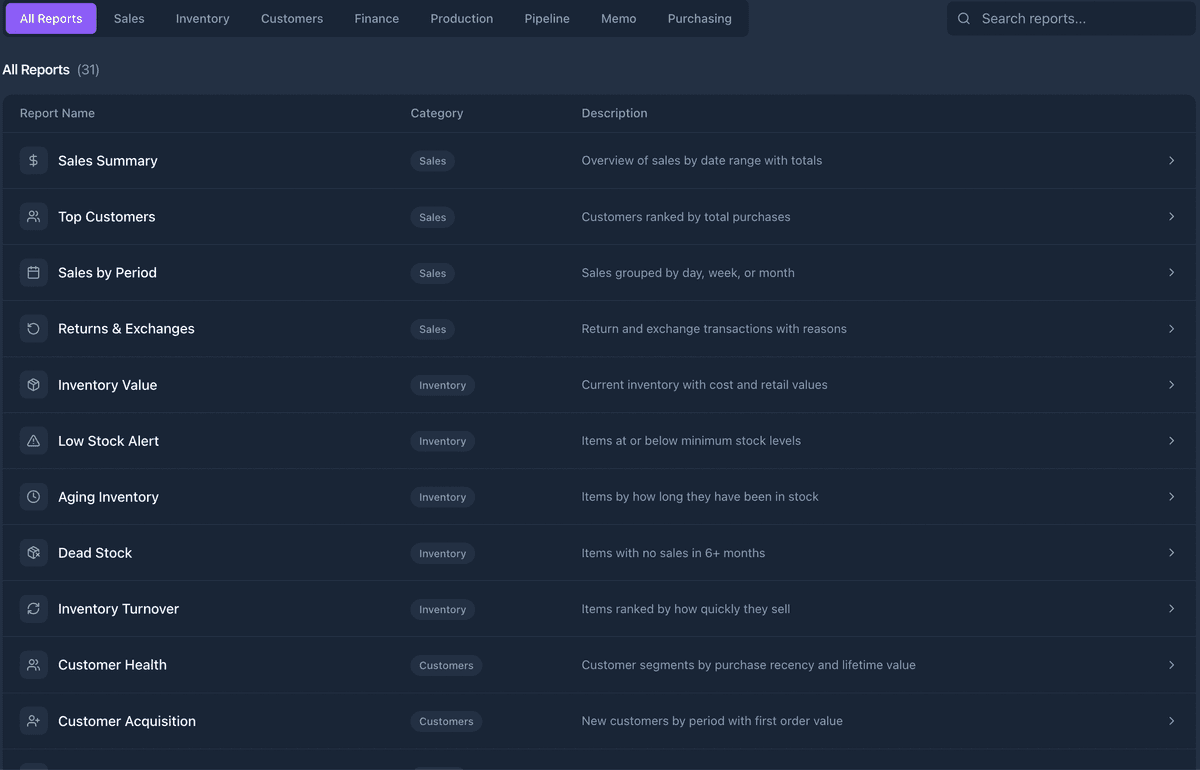Click the people icon beside Top Customers
The height and width of the screenshot is (770, 1200).
point(33,216)
